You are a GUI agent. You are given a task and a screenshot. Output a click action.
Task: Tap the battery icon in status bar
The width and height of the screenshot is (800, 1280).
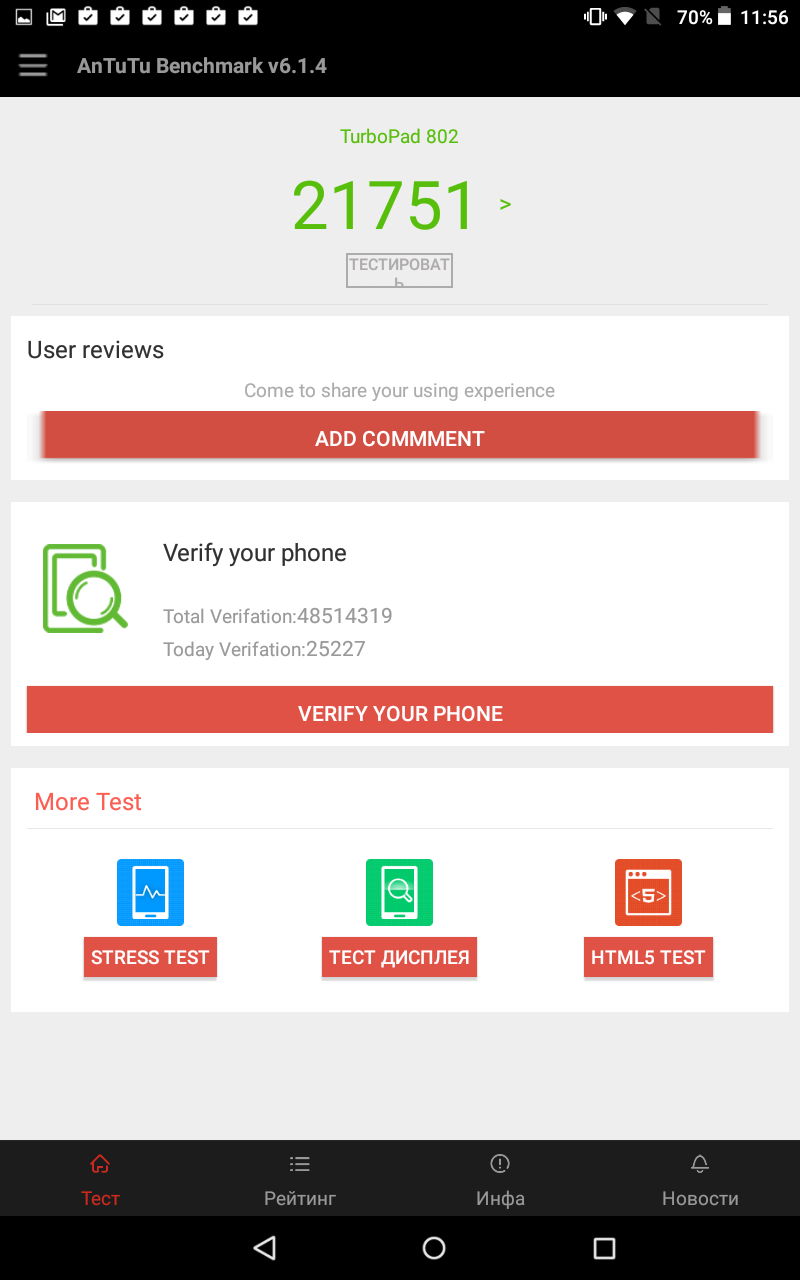(725, 17)
